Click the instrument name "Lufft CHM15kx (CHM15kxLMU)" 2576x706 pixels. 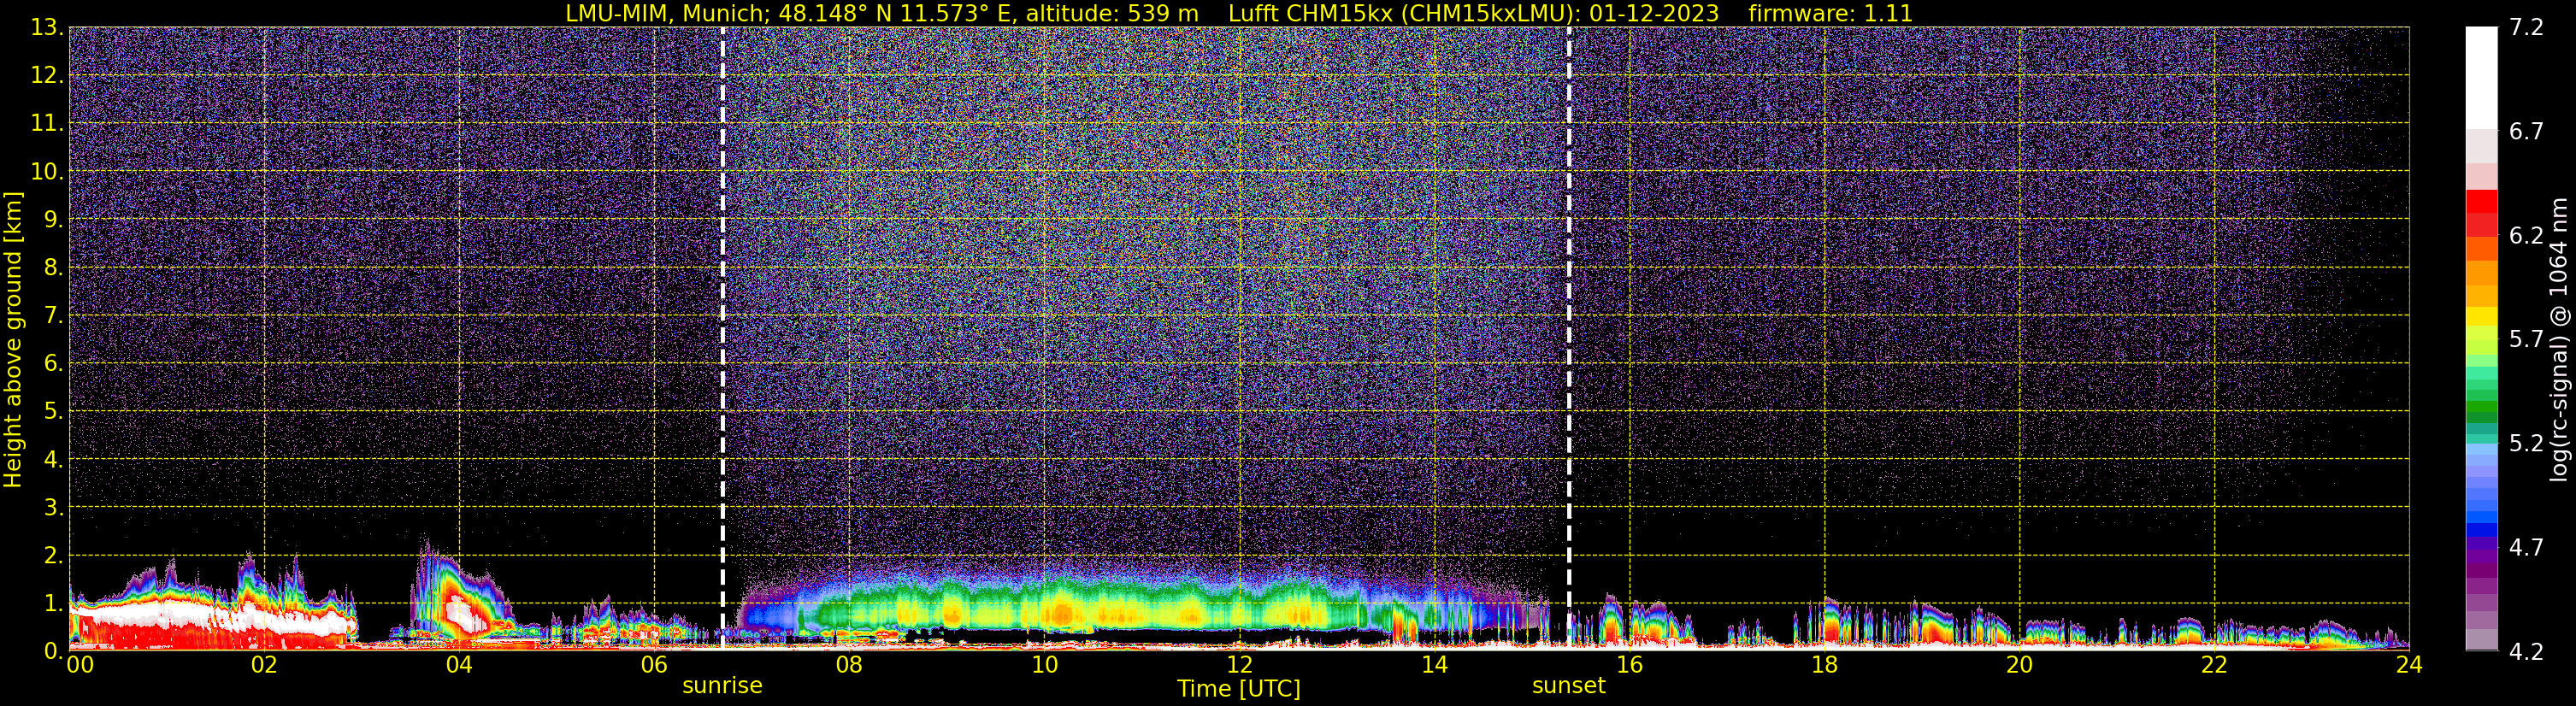[x=1404, y=14]
